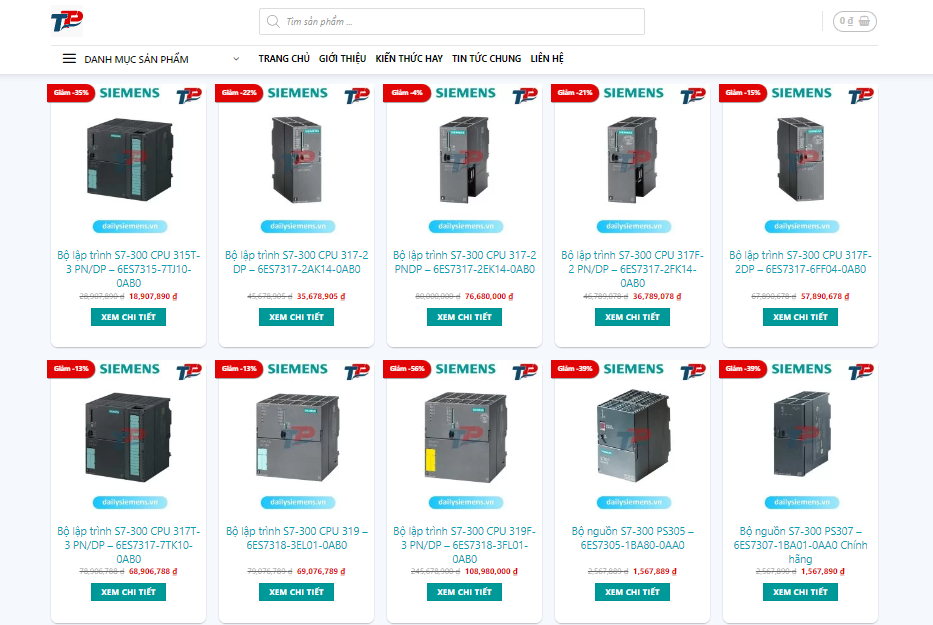Open GIỚI THIỆU menu item
The height and width of the screenshot is (625, 933).
pos(342,58)
